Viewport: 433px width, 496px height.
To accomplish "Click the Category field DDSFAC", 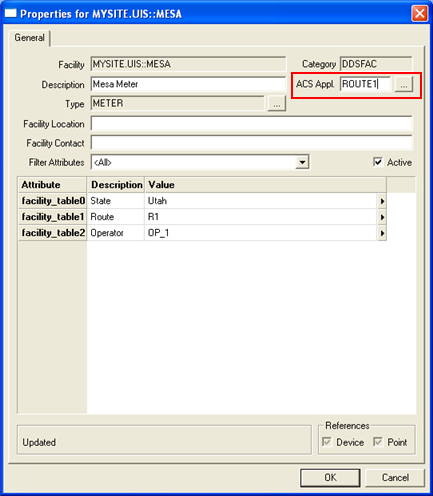I will point(376,64).
